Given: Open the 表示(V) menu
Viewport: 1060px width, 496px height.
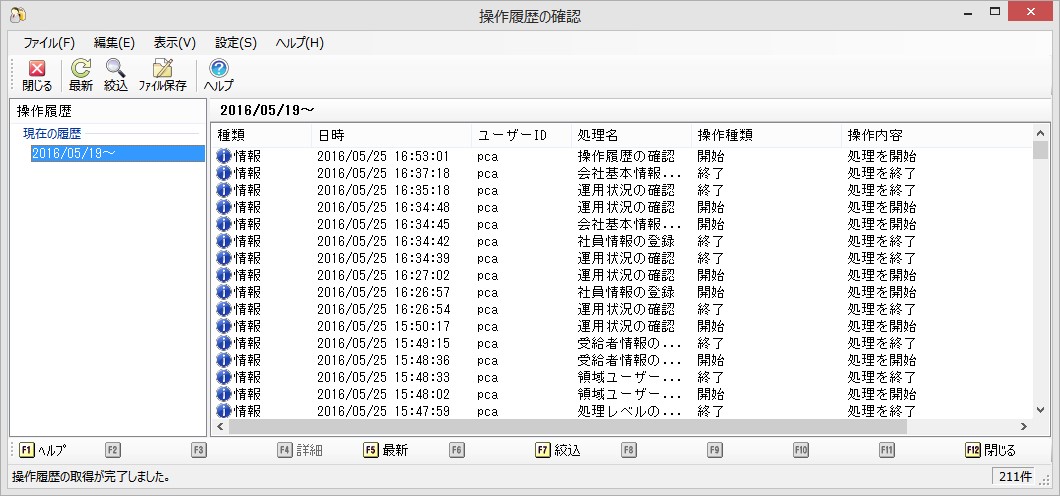Looking at the screenshot, I should [174, 43].
